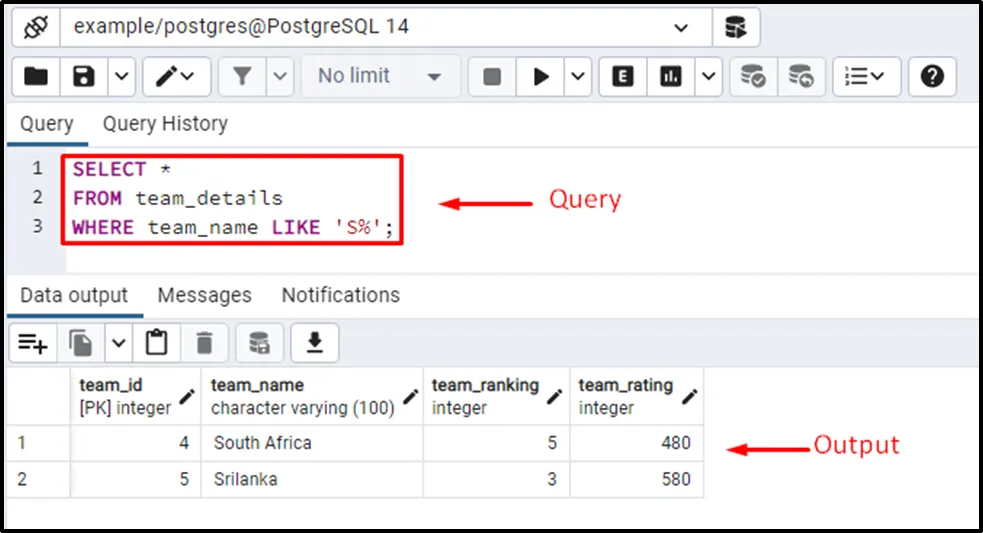The image size is (983, 533).
Task: Click the team_id cell '4'
Action: tap(135, 443)
